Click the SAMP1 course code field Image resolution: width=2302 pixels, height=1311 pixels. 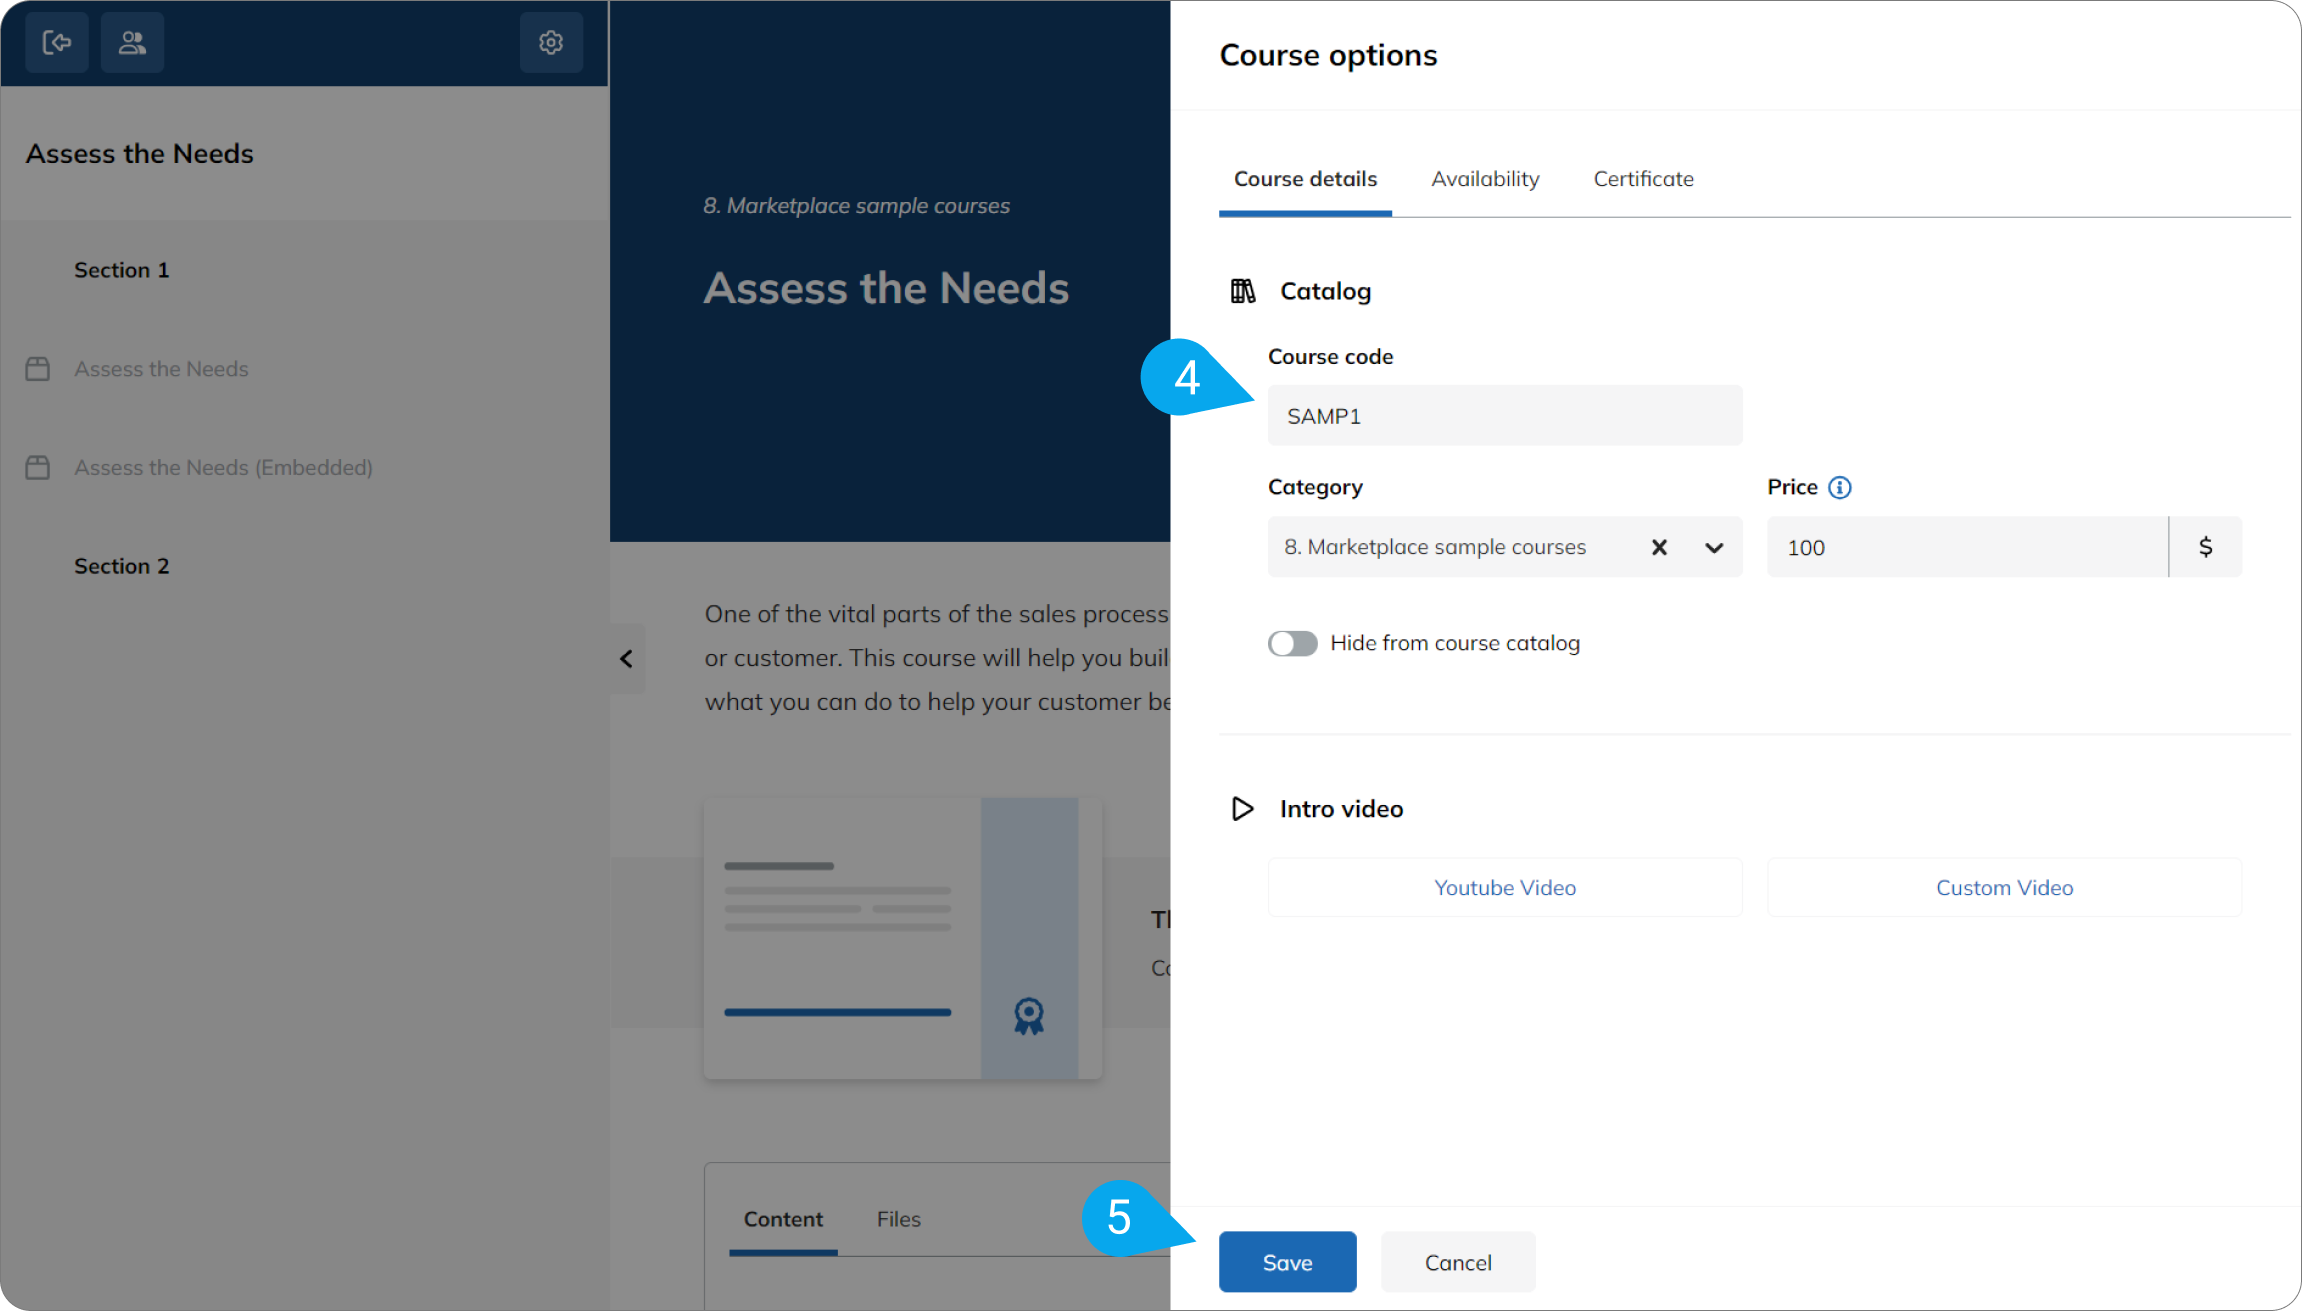click(x=1504, y=415)
